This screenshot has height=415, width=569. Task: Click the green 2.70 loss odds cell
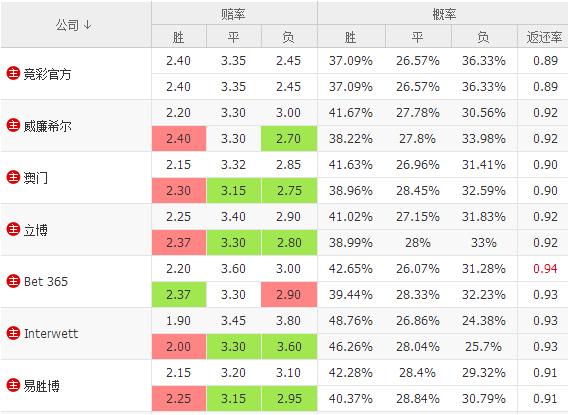click(x=289, y=139)
